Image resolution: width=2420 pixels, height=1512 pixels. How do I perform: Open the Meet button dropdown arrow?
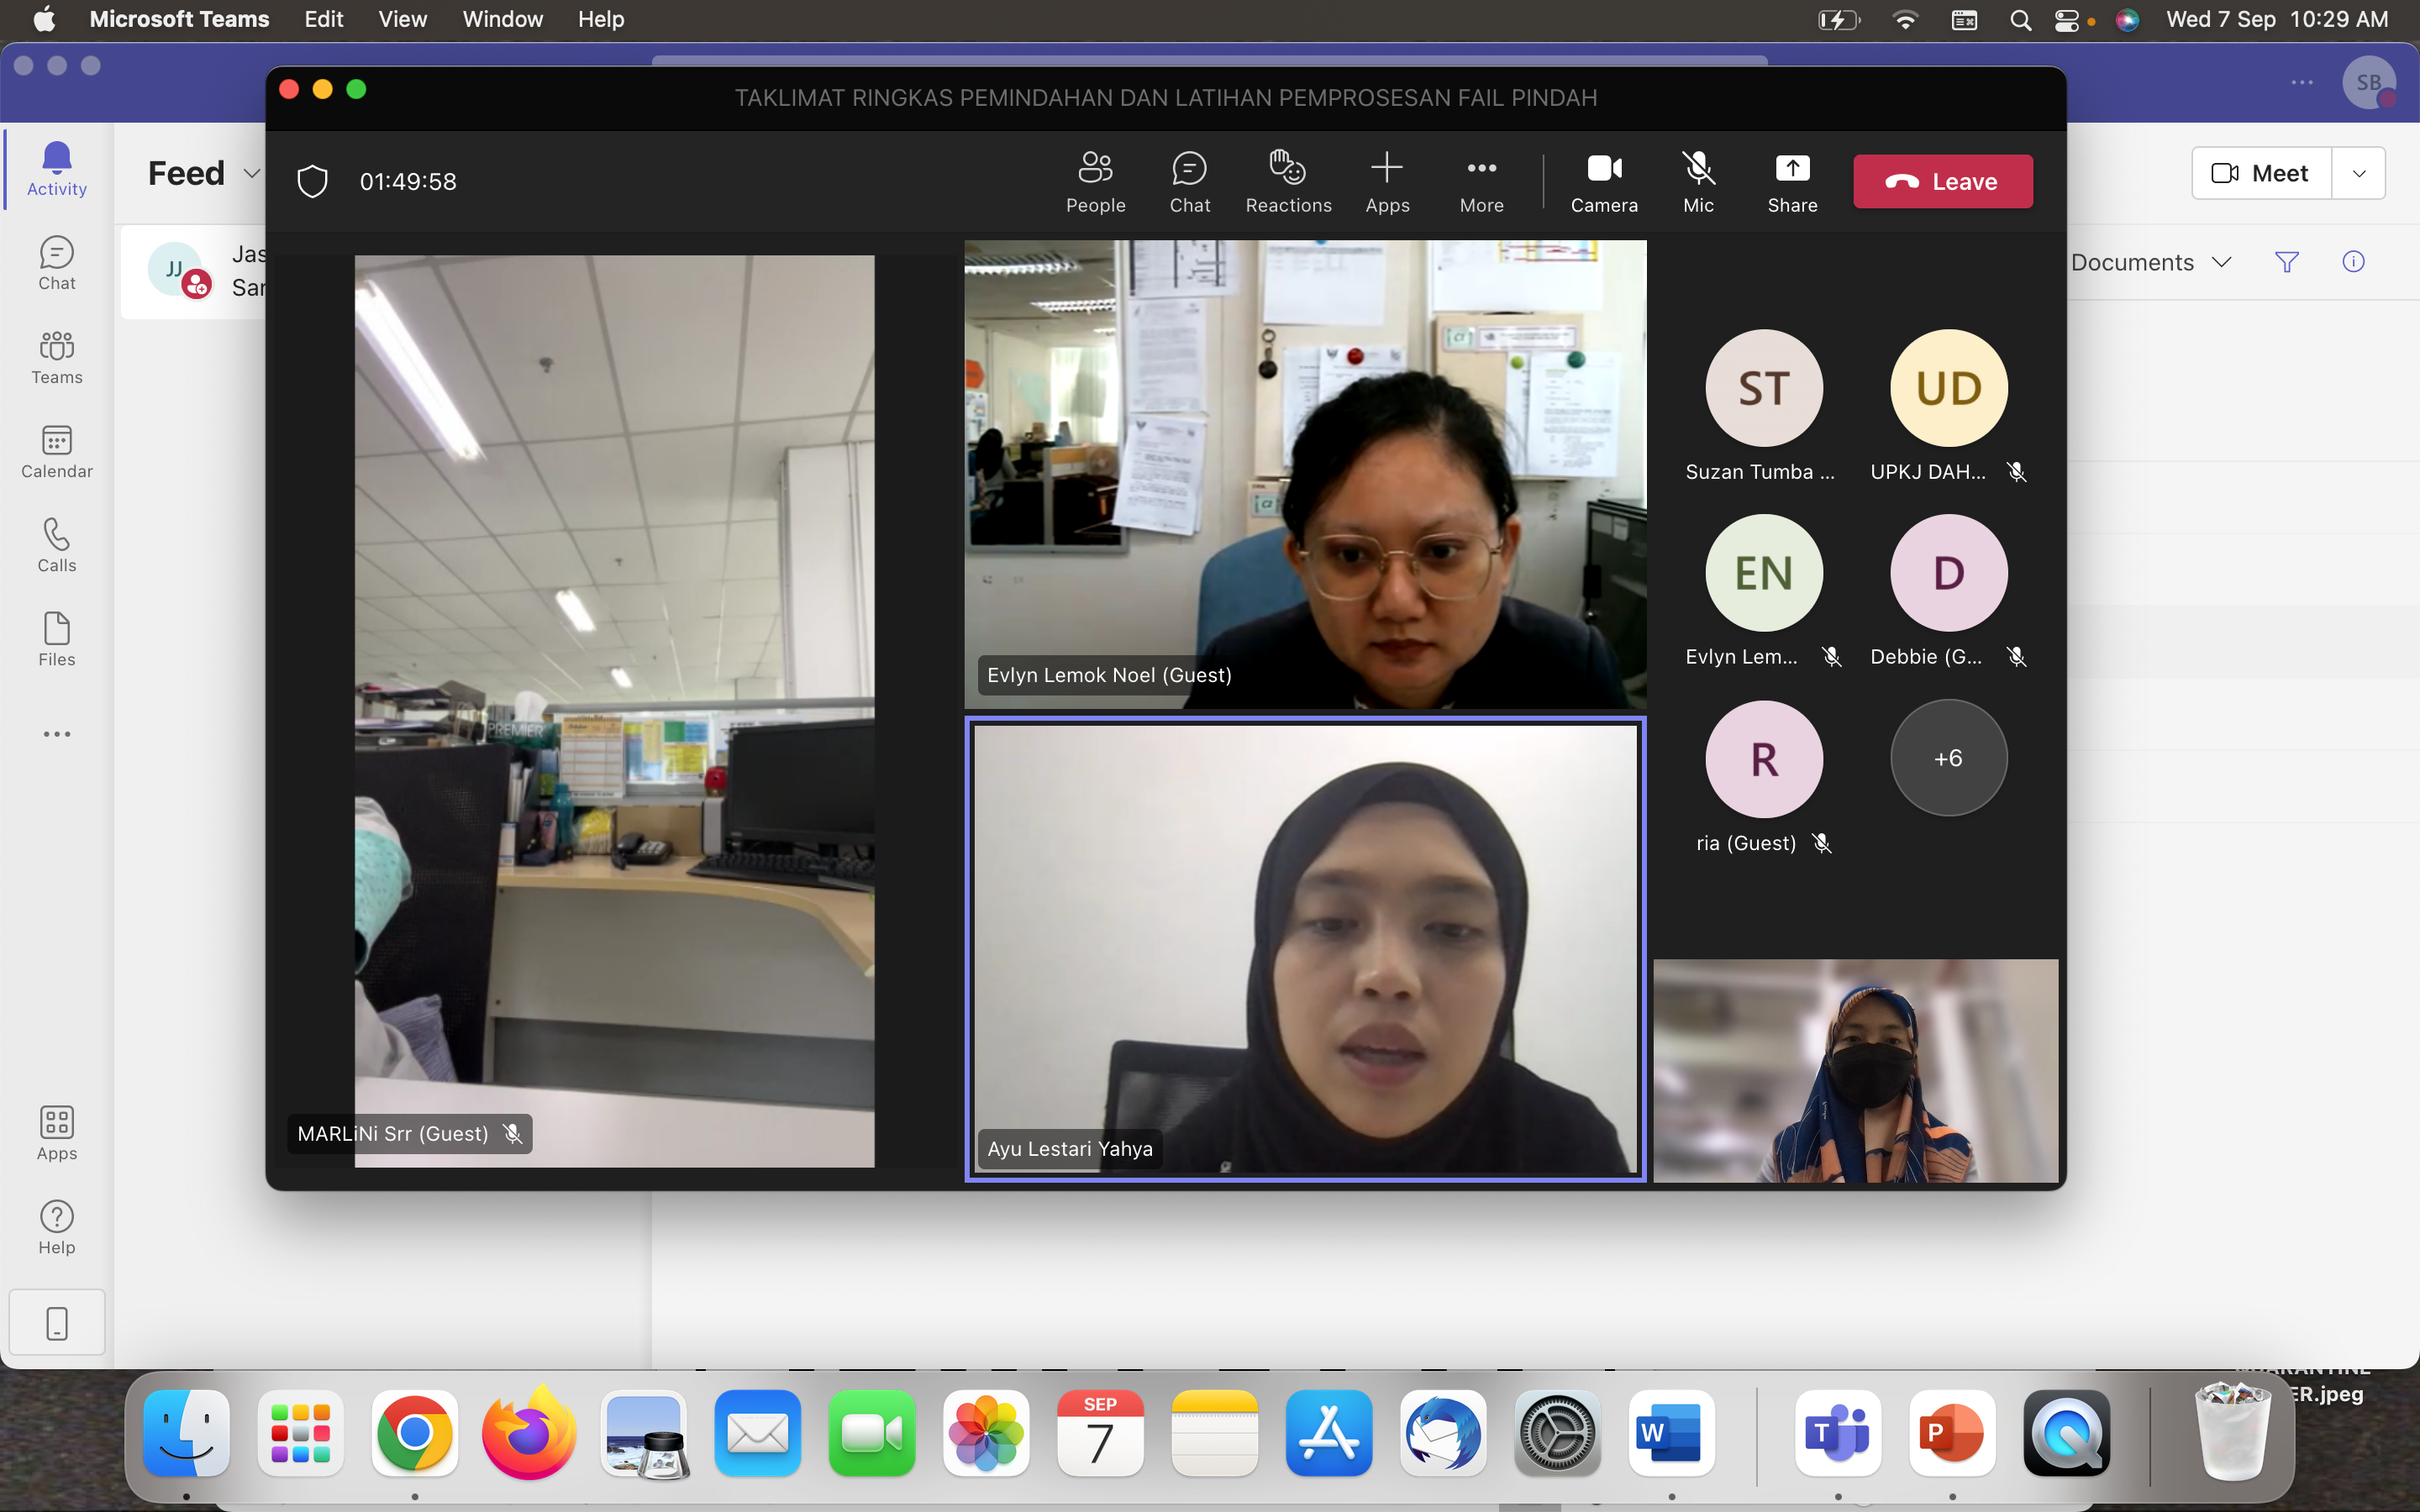point(2359,173)
